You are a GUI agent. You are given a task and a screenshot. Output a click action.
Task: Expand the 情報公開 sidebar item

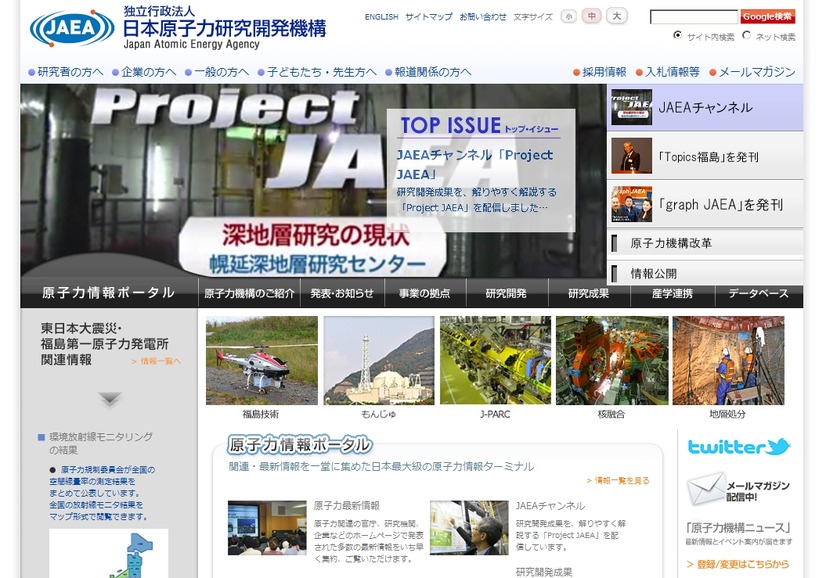click(x=705, y=273)
